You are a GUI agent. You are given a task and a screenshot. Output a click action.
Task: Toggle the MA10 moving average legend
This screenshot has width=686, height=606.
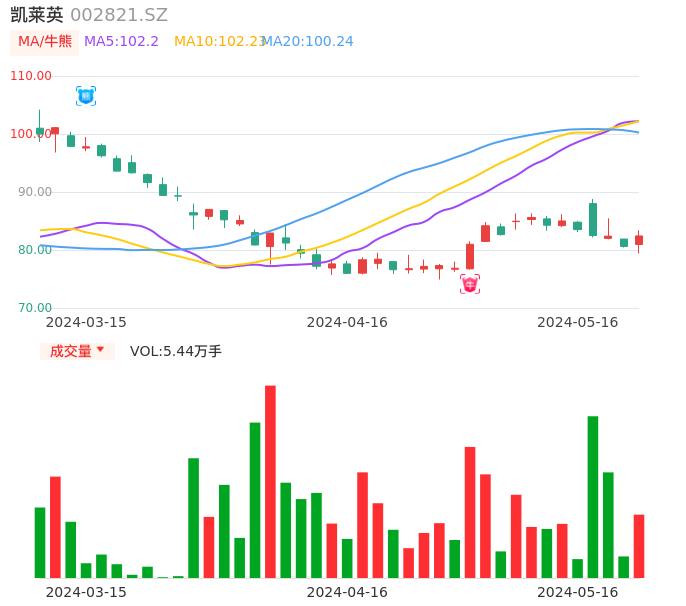click(x=218, y=42)
